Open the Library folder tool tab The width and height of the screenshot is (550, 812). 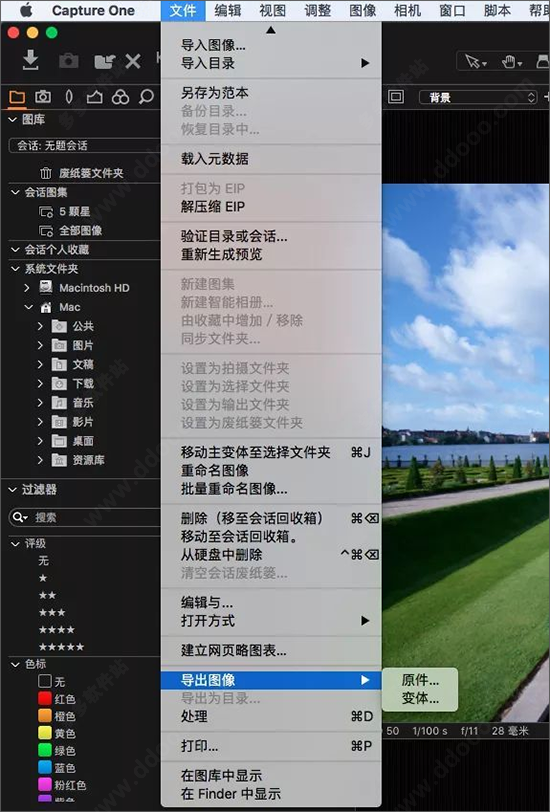17,97
